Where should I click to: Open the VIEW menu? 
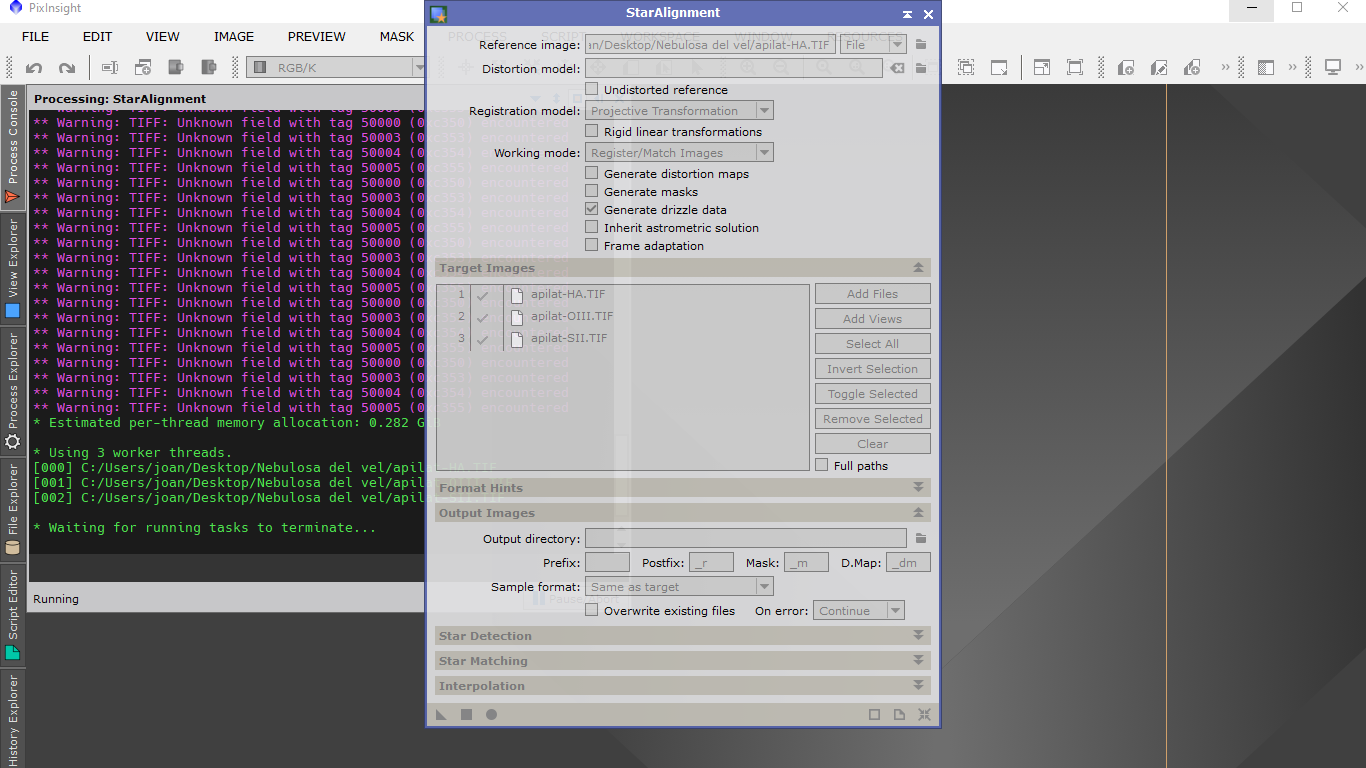point(163,37)
